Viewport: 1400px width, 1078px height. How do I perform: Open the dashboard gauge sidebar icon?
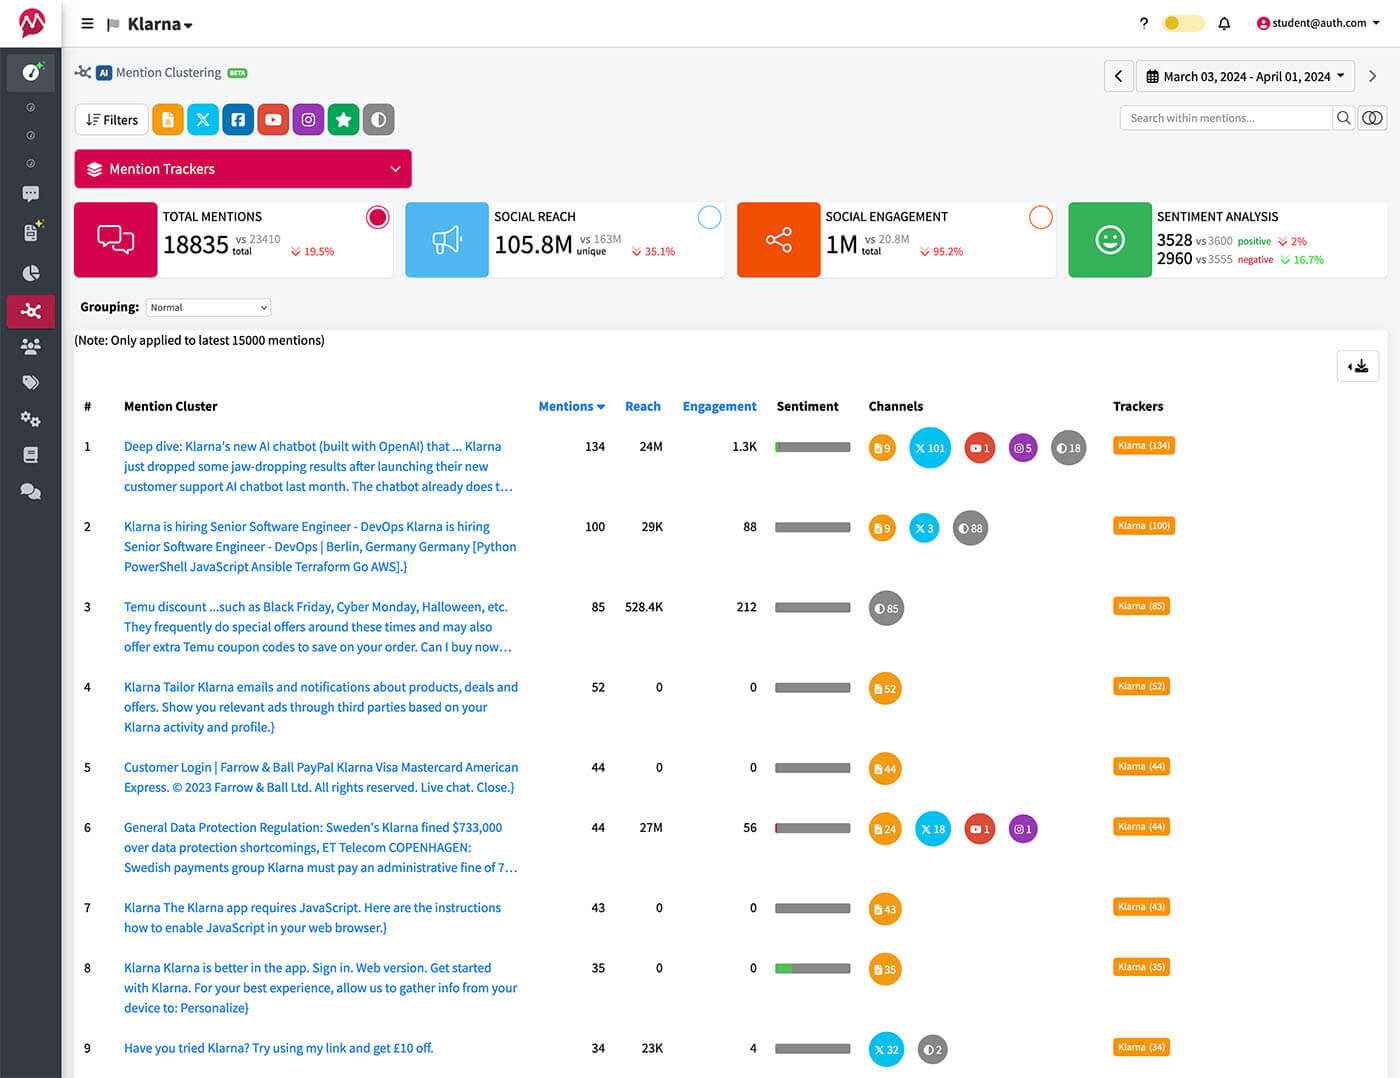pos(31,72)
